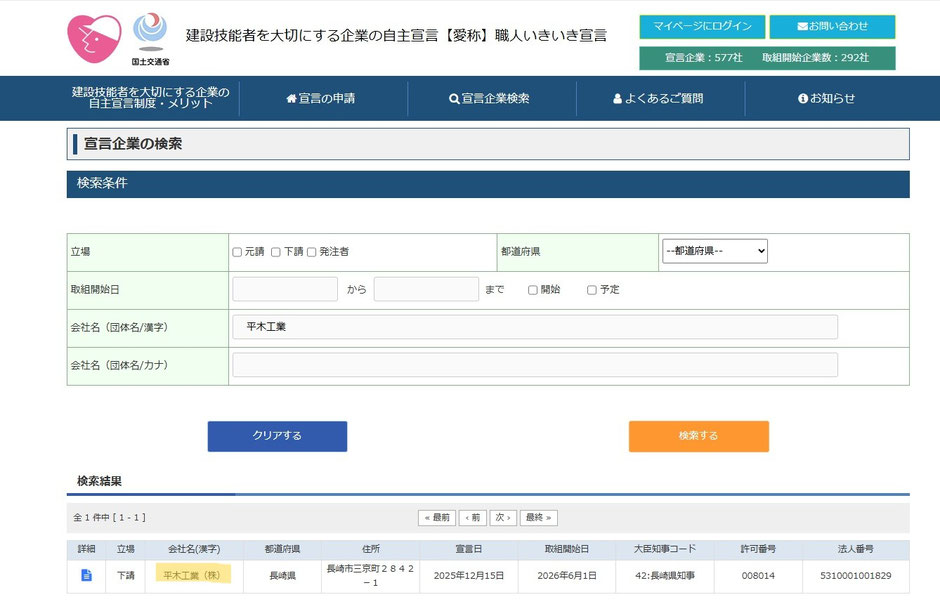
Task: Click the 下請 cell in the result row
Action: point(126,576)
